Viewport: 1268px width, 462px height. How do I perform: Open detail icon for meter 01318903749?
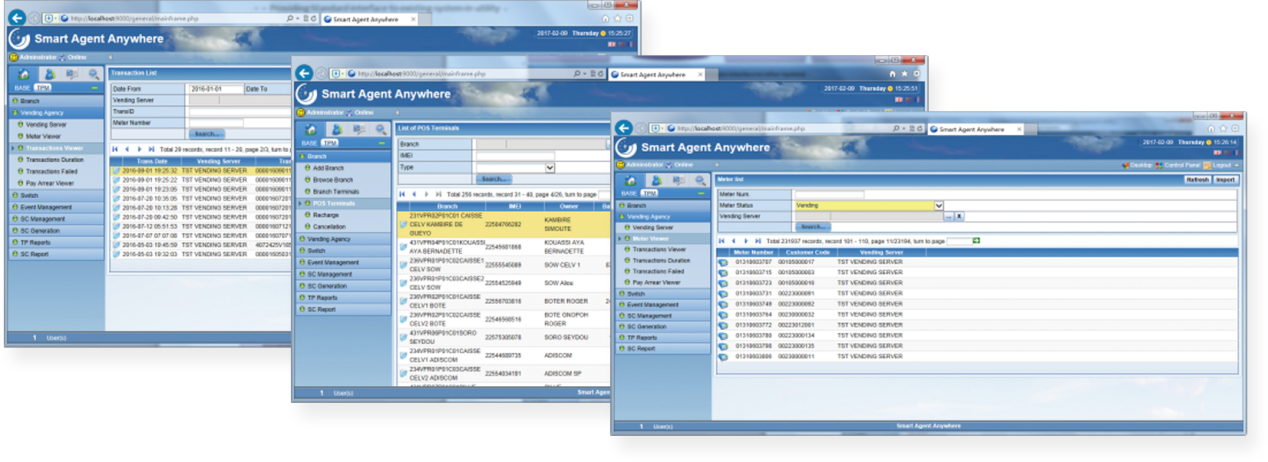tap(723, 304)
